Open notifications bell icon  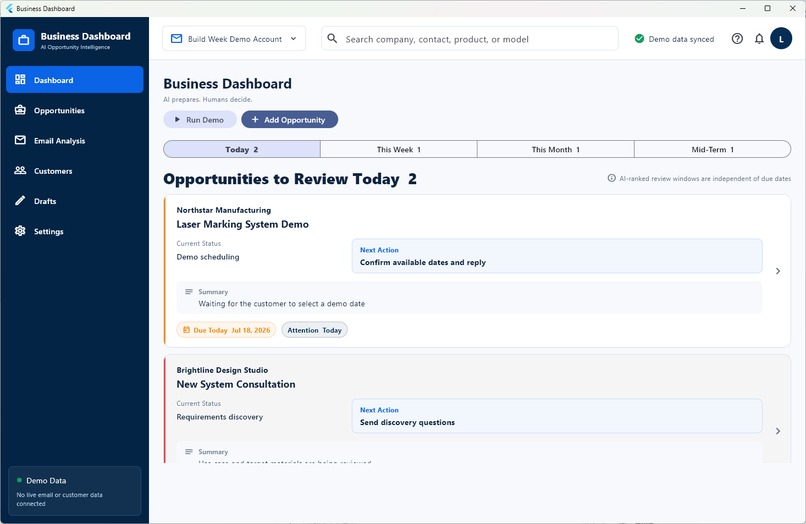pyautogui.click(x=759, y=39)
